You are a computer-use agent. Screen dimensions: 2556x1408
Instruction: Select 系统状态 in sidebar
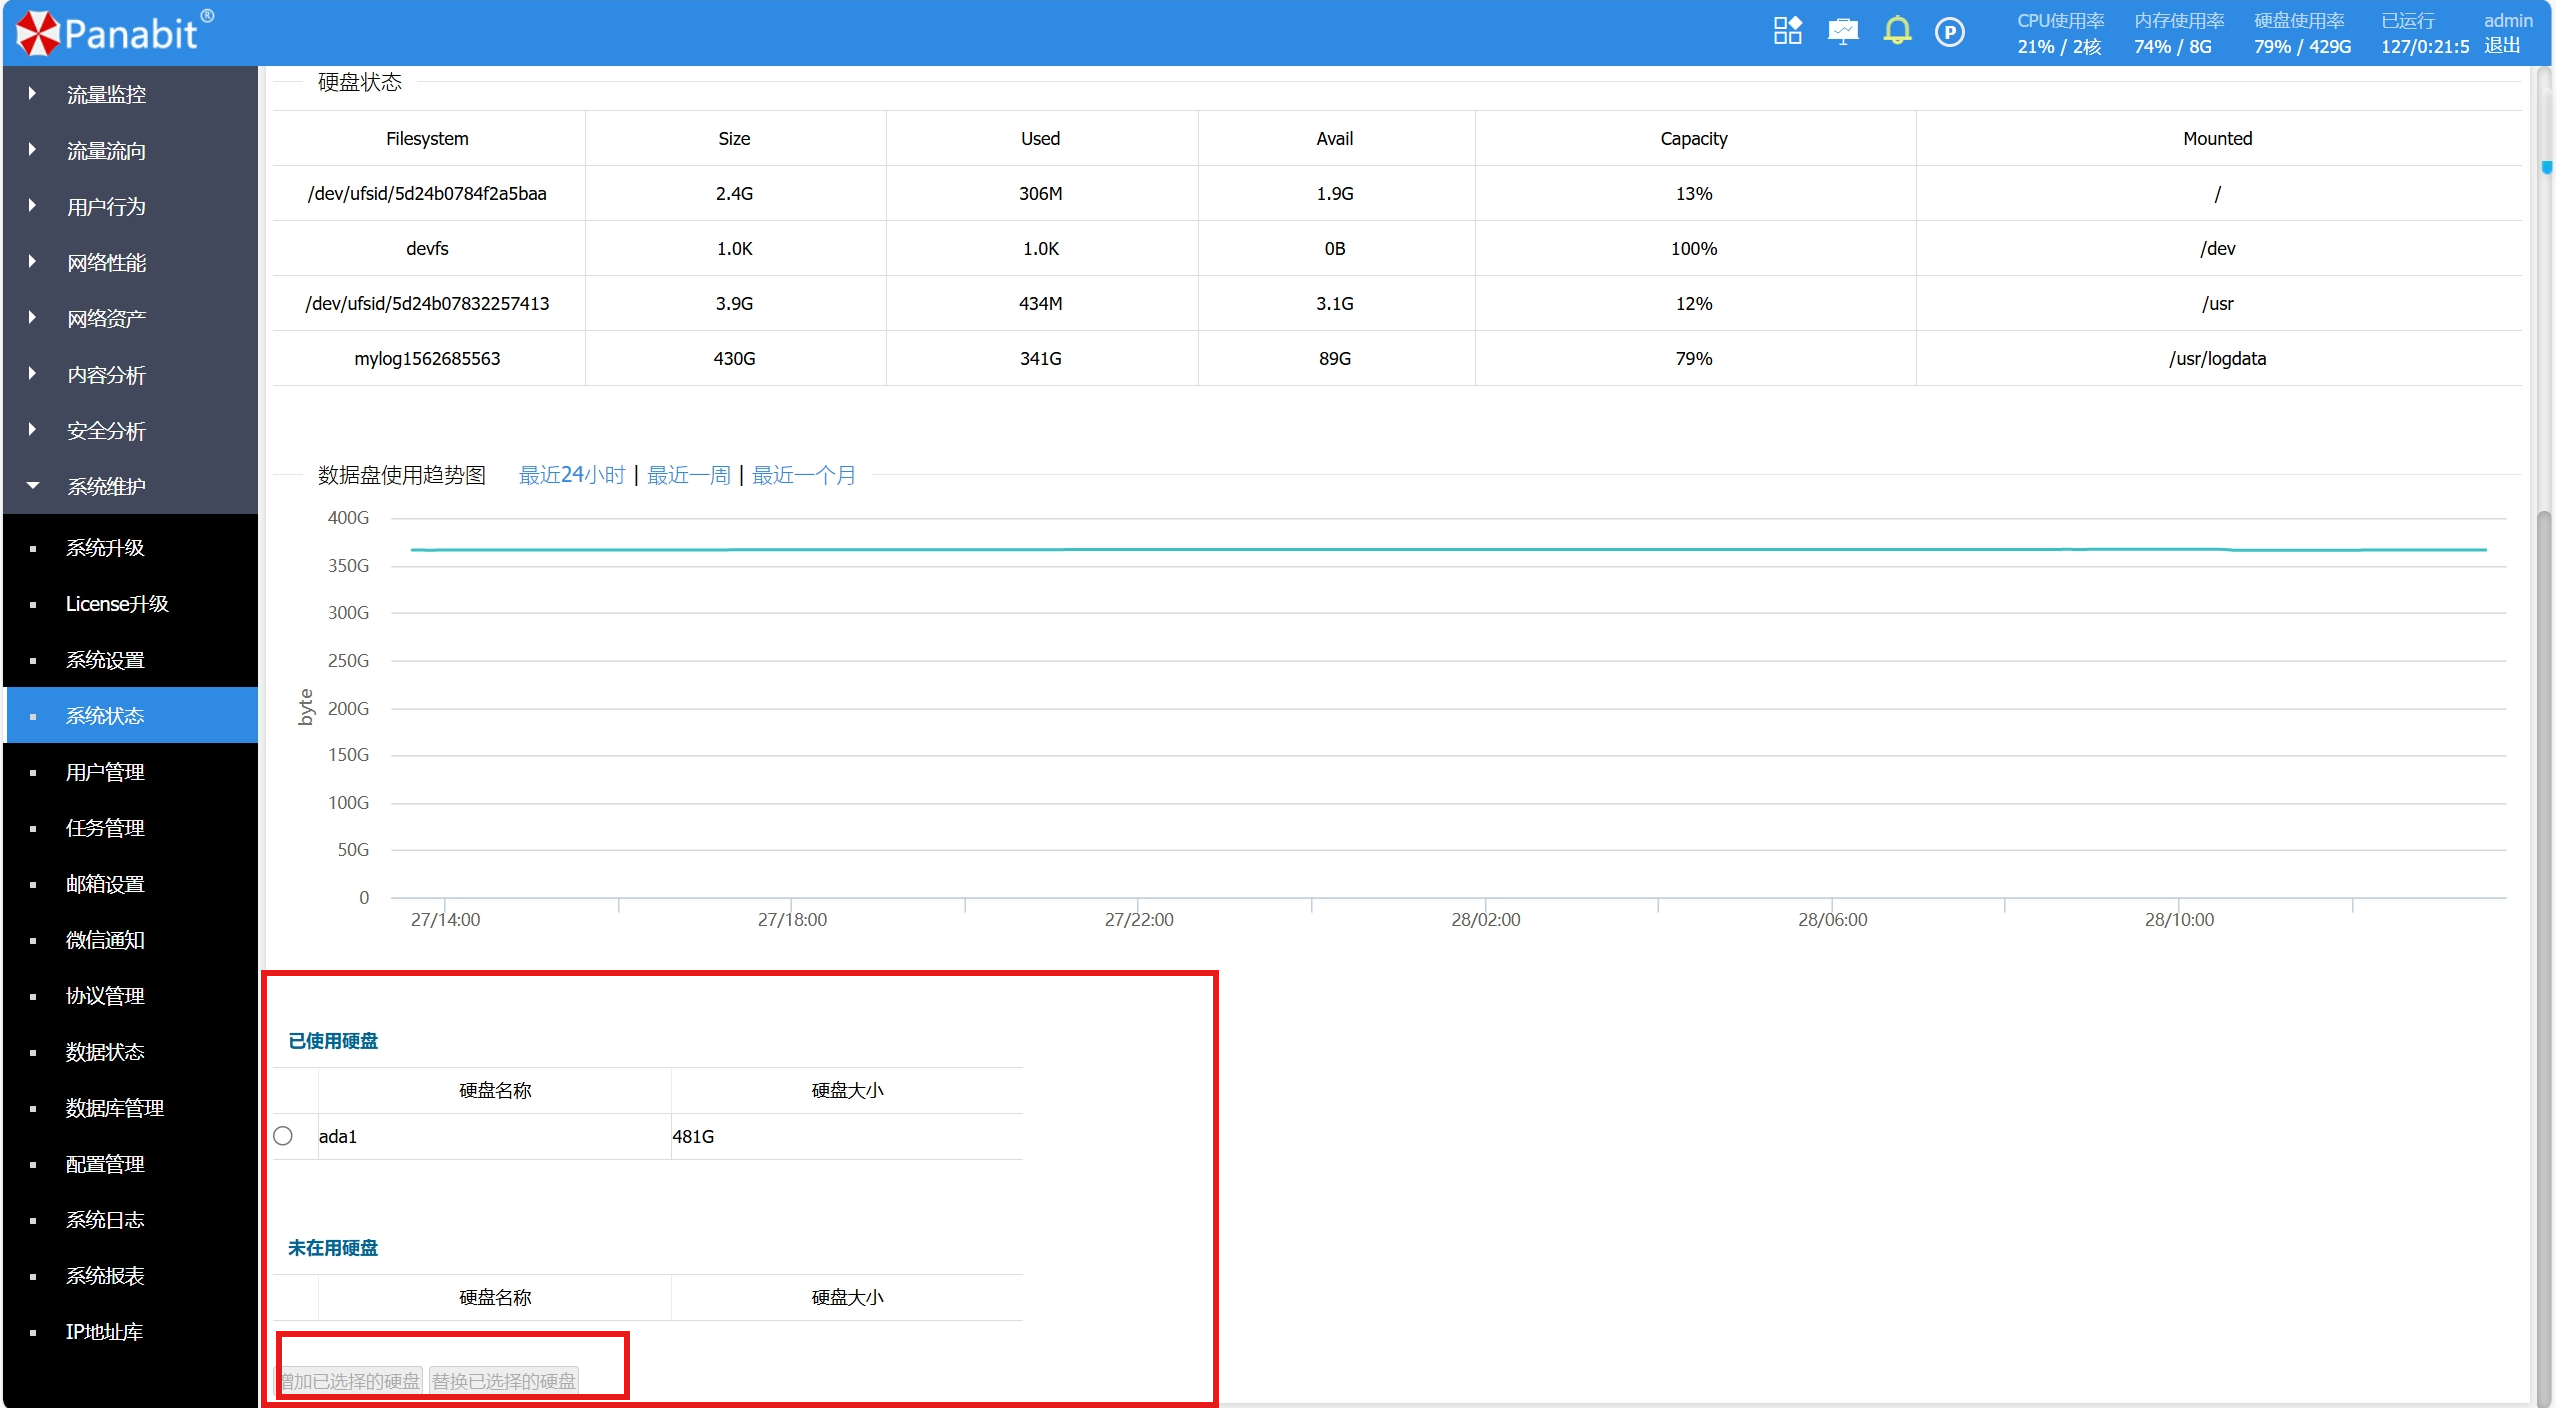click(130, 716)
